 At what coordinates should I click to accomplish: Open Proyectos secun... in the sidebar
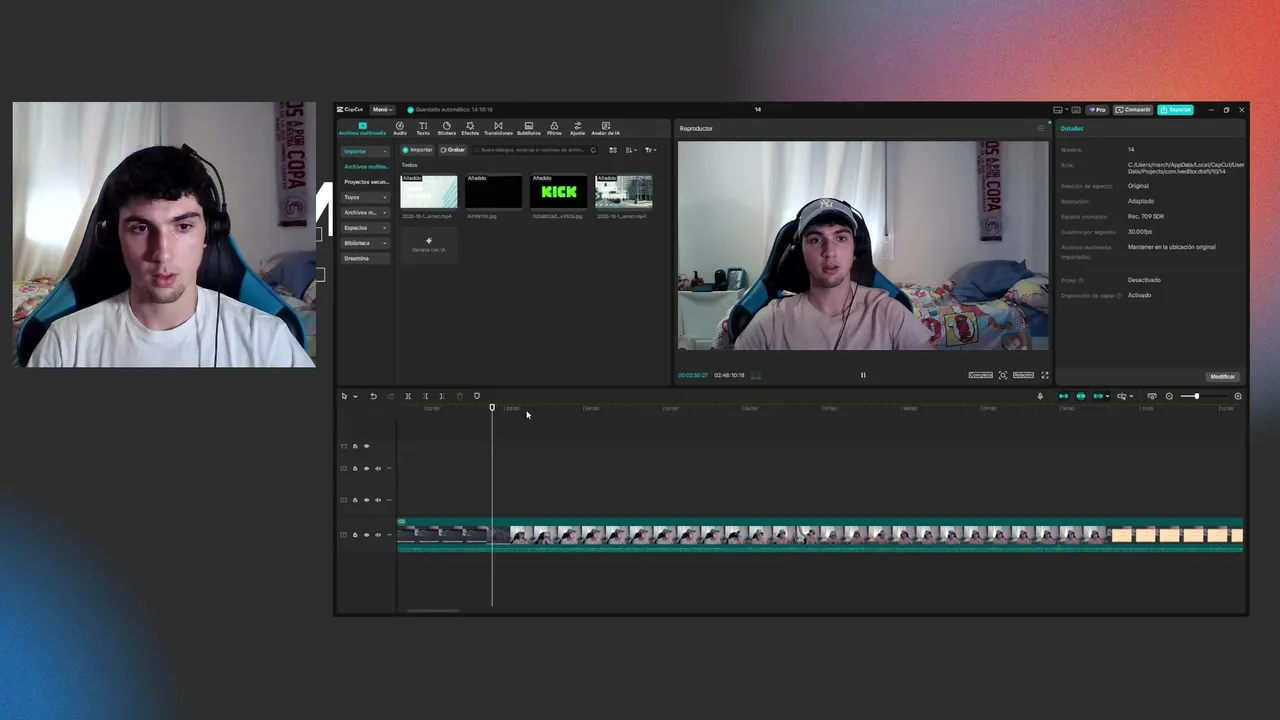tap(365, 182)
